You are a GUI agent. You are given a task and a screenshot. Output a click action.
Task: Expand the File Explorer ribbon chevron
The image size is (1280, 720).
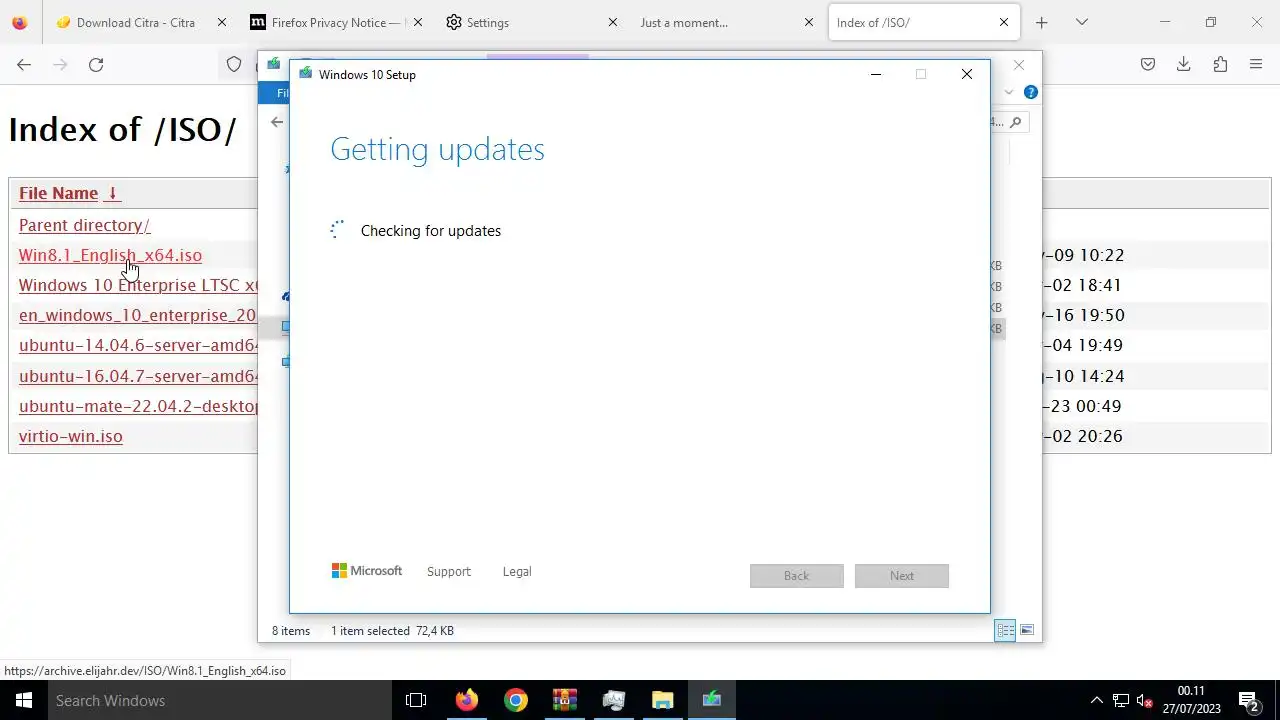[x=1009, y=92]
